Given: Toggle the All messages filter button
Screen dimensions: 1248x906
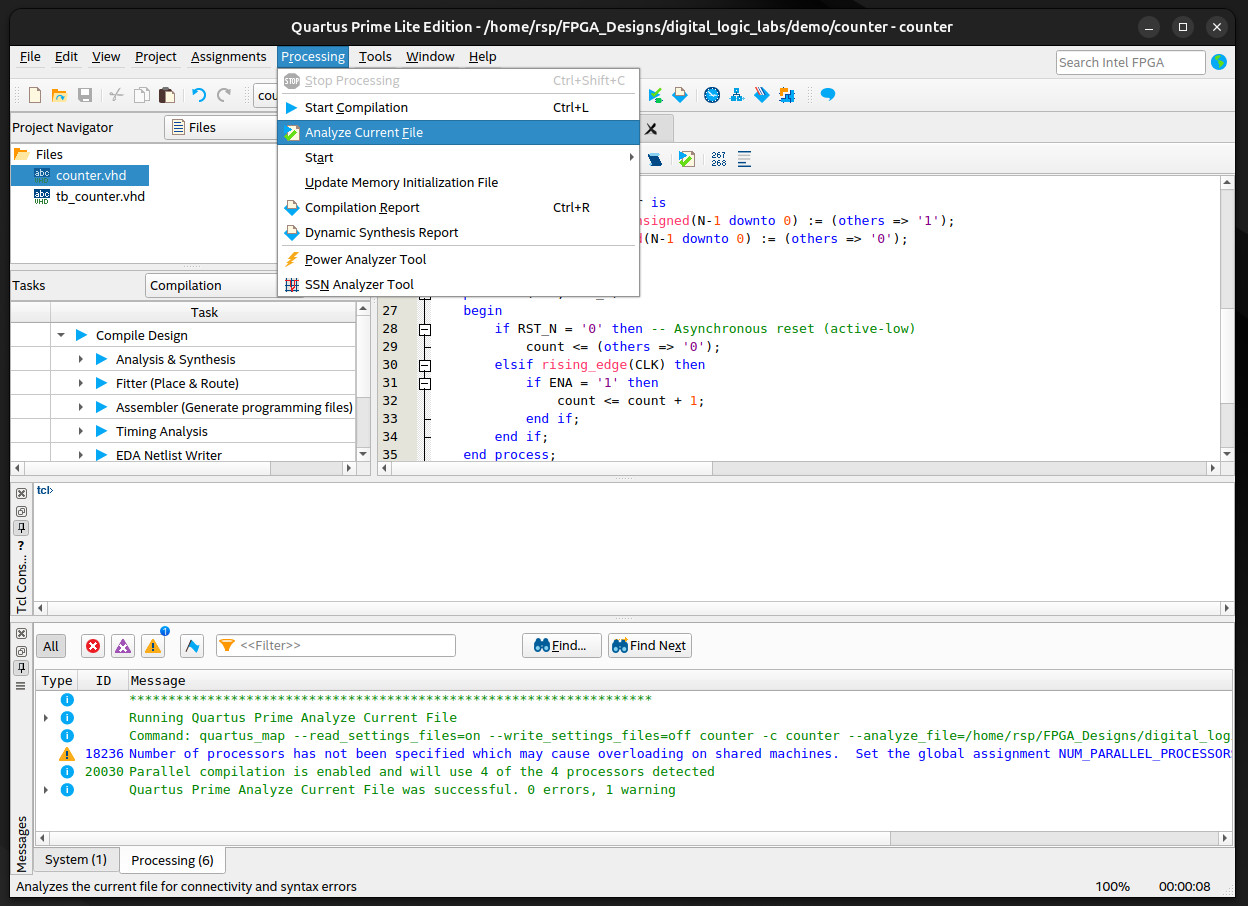Looking at the screenshot, I should [x=51, y=646].
